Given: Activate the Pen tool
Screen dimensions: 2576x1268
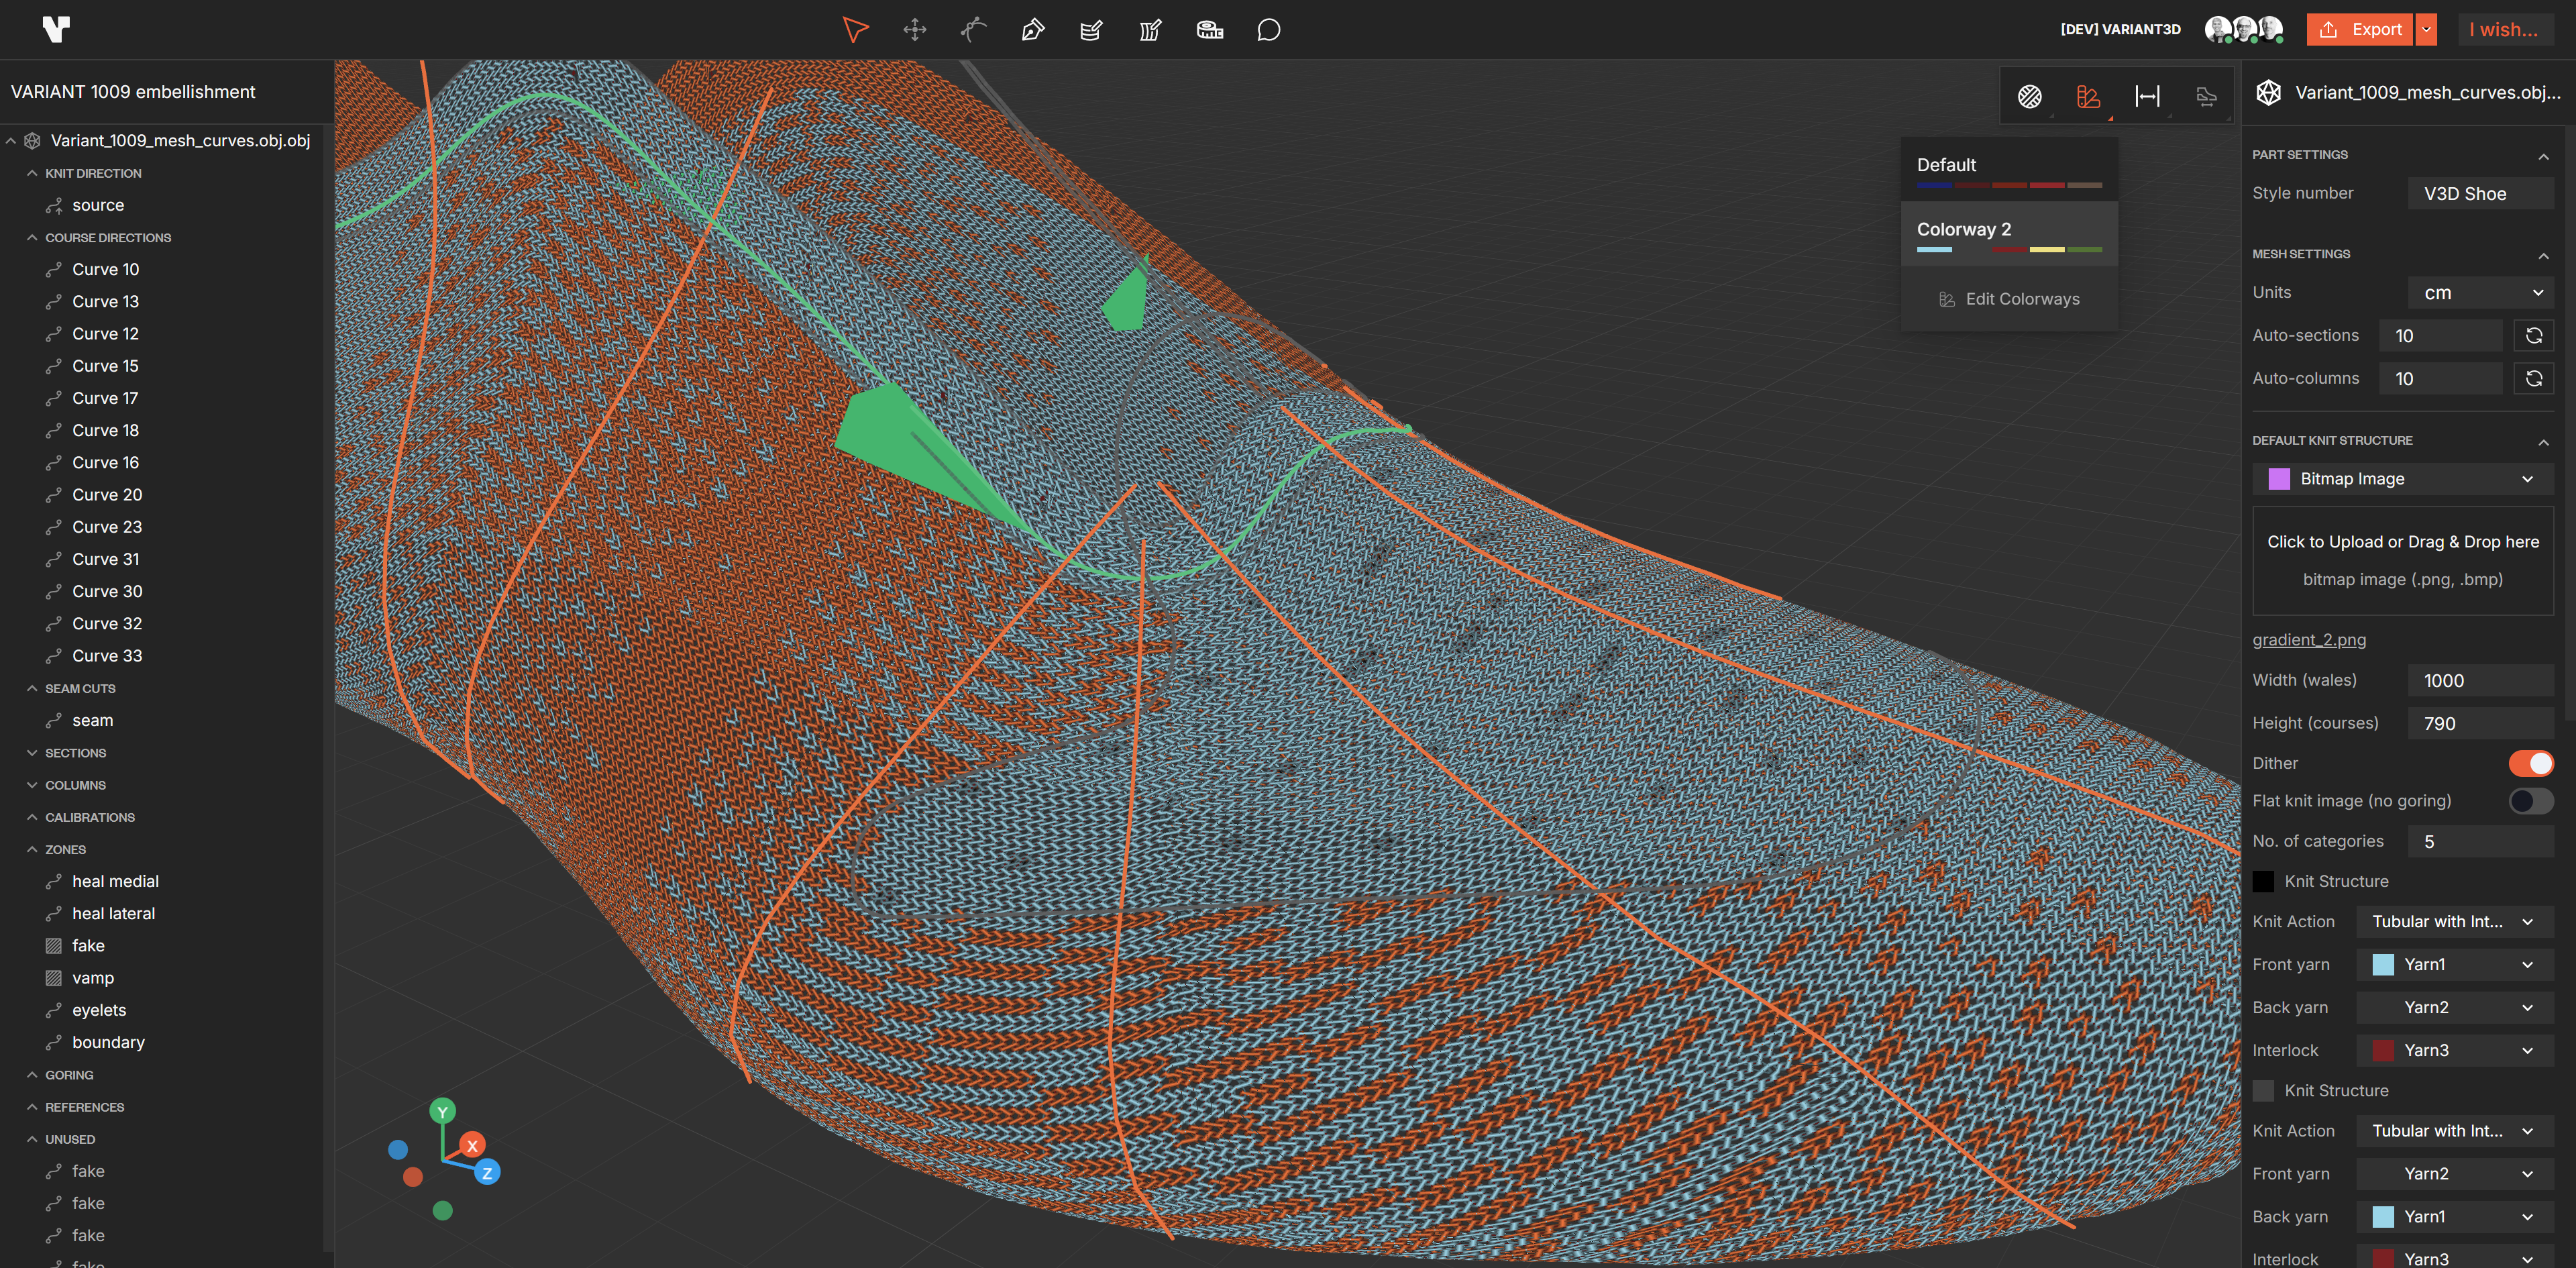Looking at the screenshot, I should [1032, 30].
